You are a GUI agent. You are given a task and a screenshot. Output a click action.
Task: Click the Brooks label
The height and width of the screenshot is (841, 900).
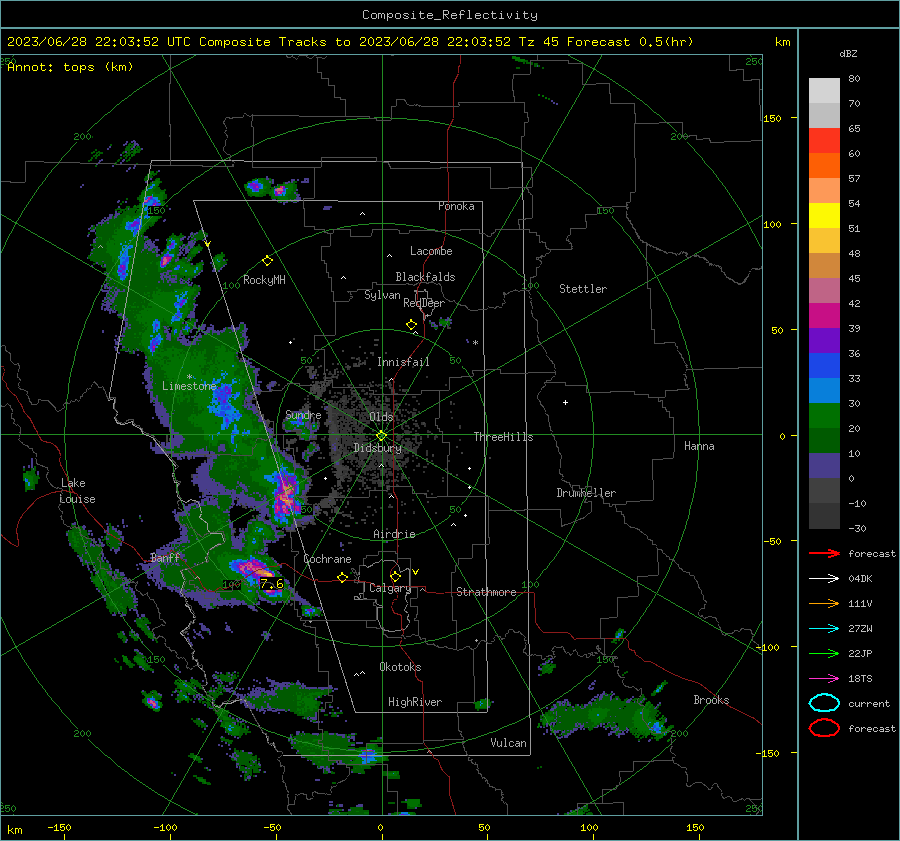click(711, 700)
